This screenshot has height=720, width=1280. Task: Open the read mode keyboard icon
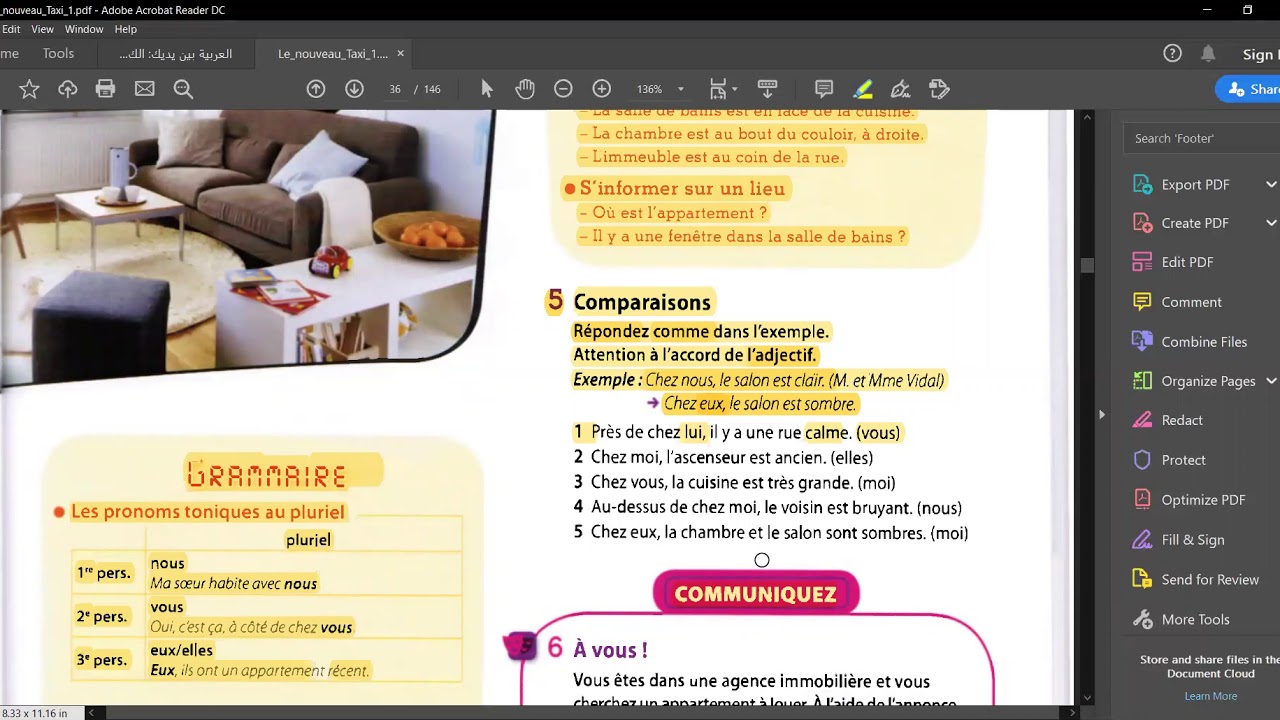point(768,89)
